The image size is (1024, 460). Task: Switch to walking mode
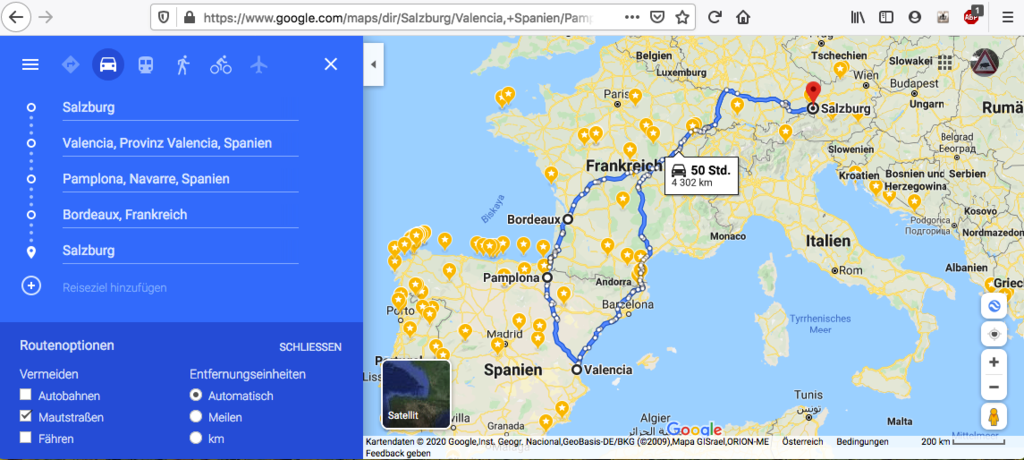click(x=183, y=65)
